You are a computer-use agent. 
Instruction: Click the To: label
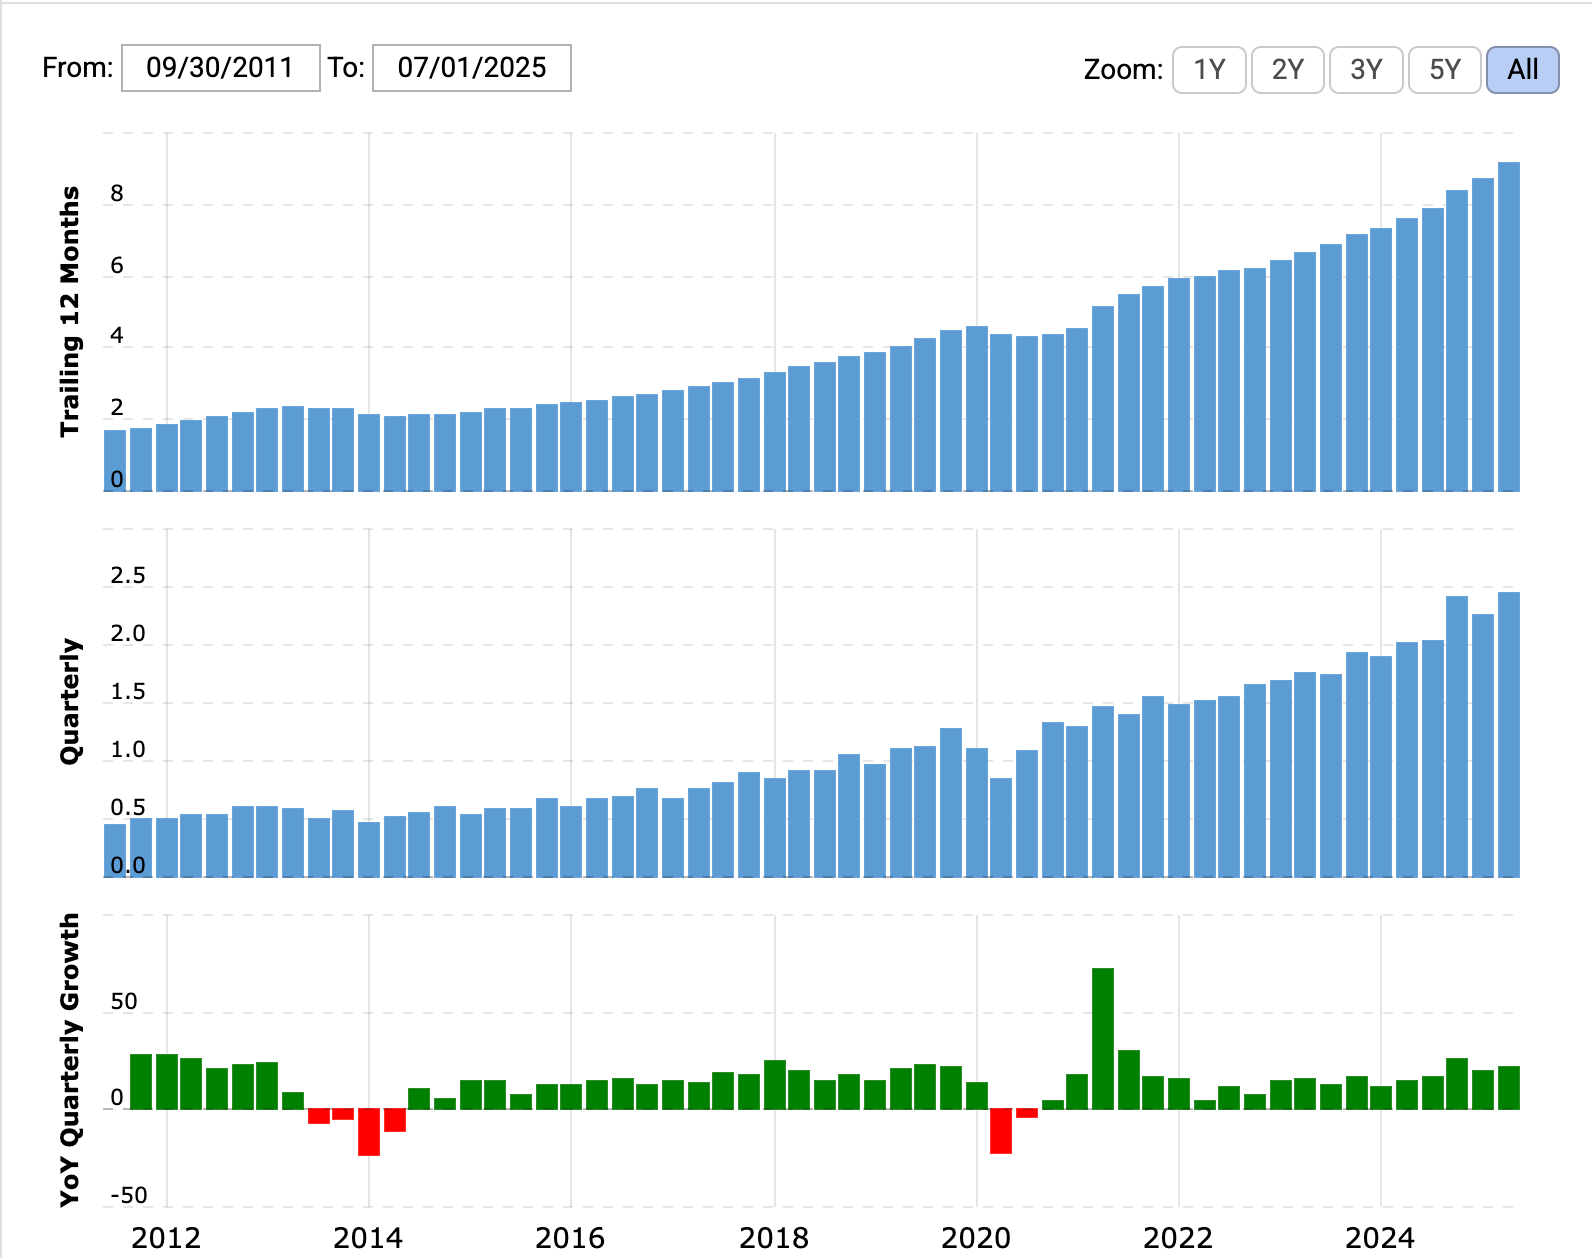tap(346, 68)
